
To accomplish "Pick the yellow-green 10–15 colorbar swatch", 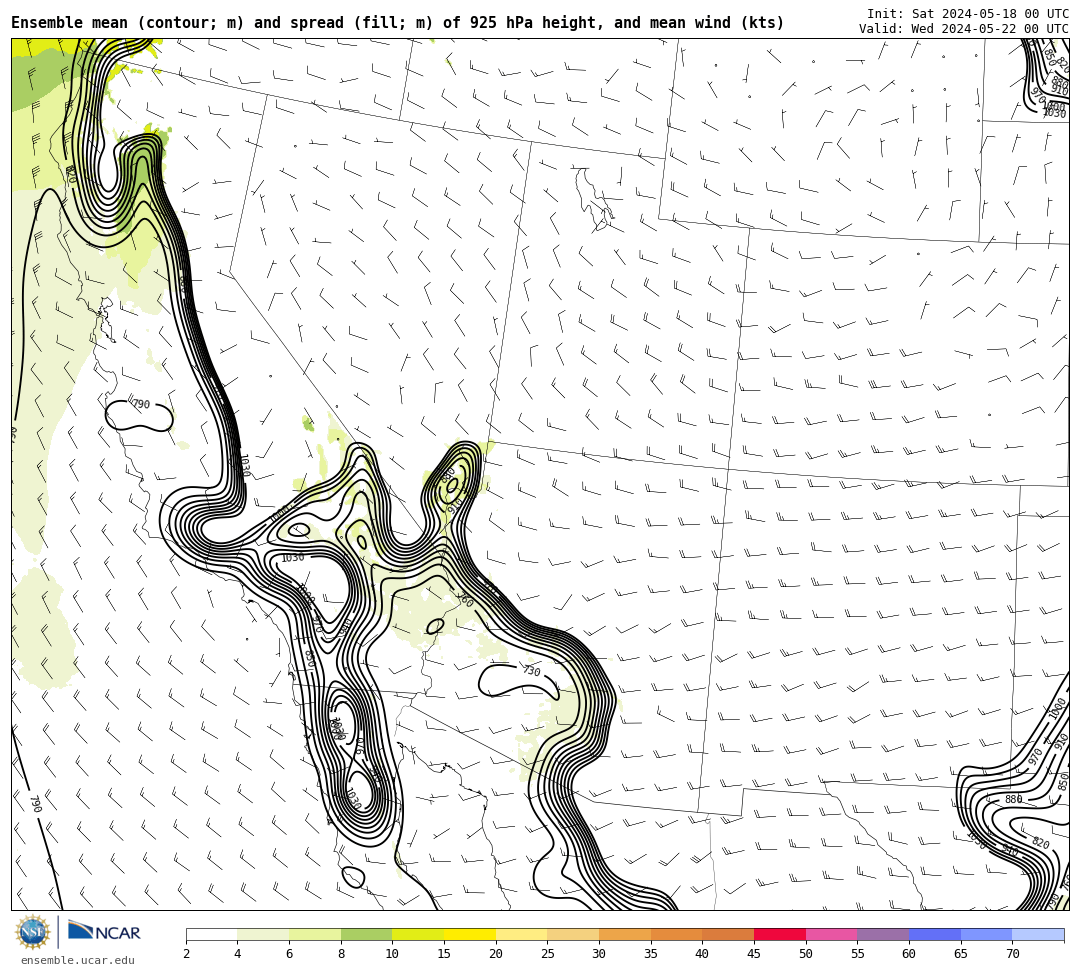I will (x=418, y=934).
